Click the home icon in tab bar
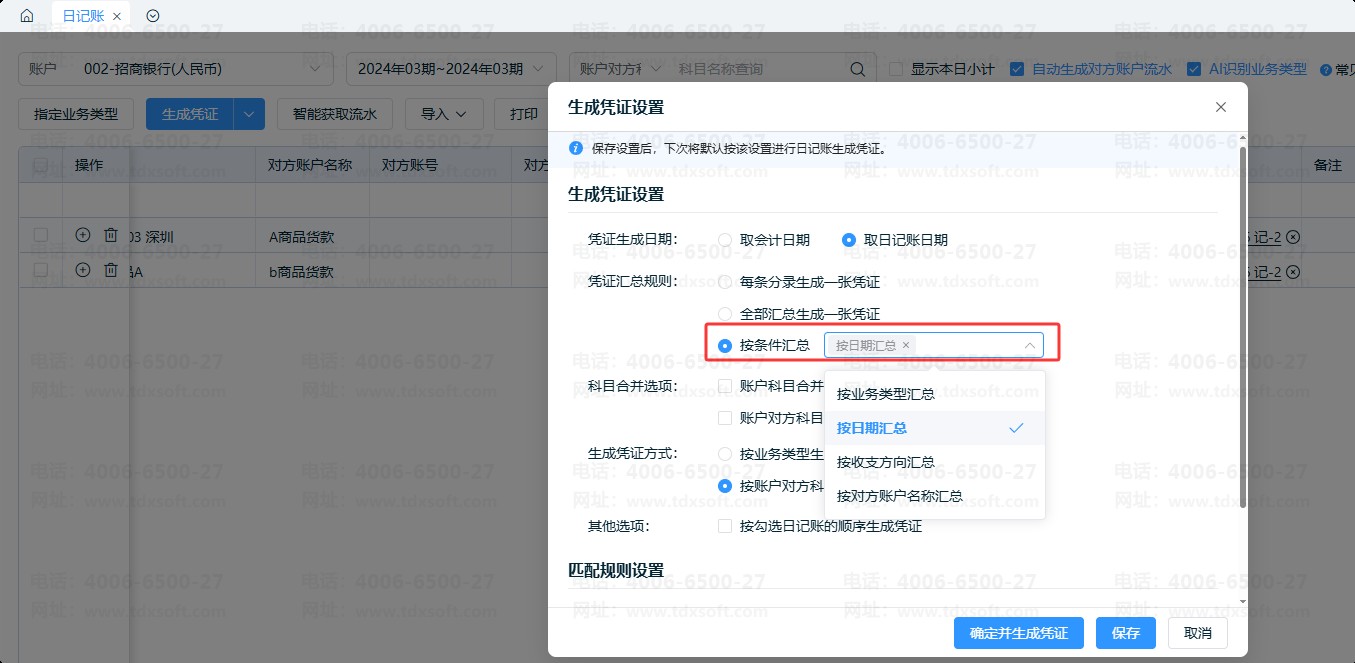The image size is (1355, 663). click(27, 16)
